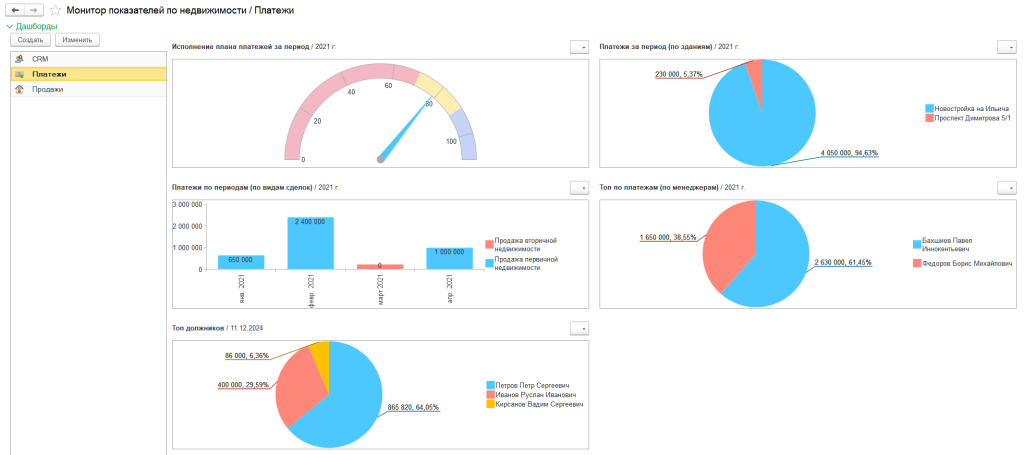Click the CRM dashboard icon
The width and height of the screenshot is (1024, 455).
coord(19,59)
